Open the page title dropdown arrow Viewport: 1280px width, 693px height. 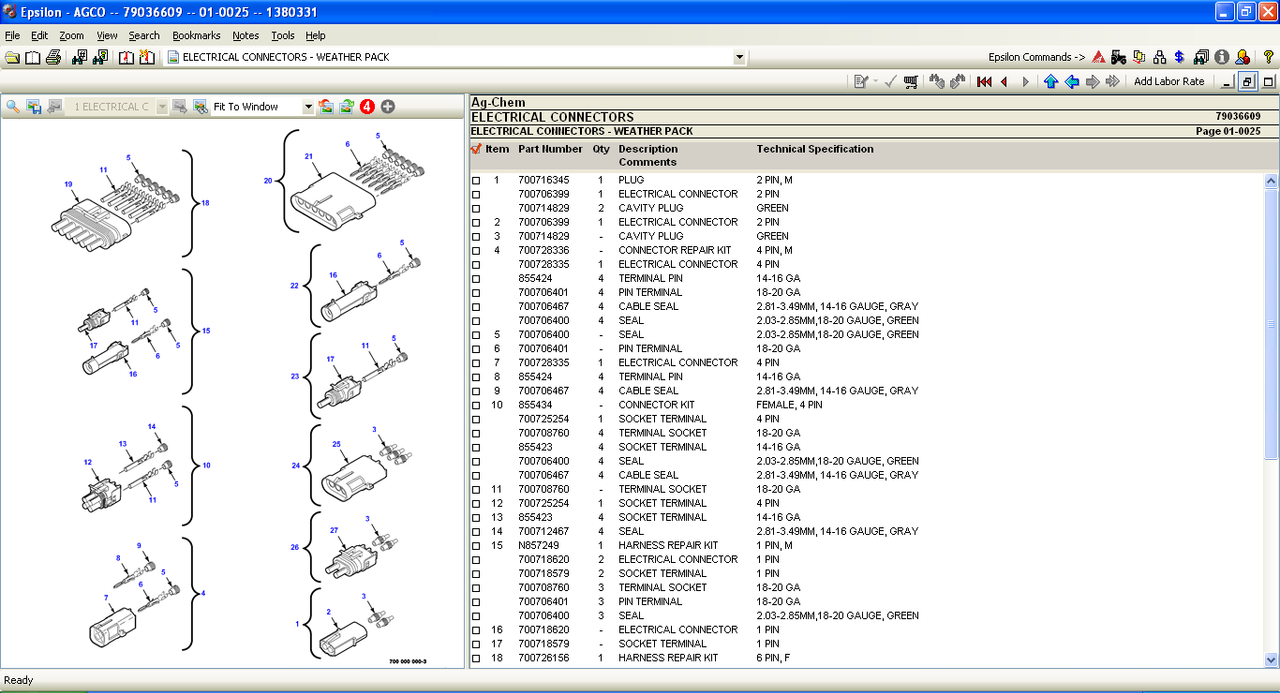[739, 57]
